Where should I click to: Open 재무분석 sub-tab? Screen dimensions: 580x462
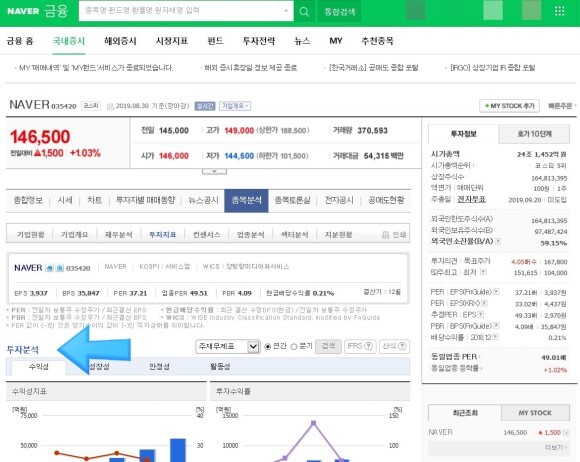tap(118, 235)
